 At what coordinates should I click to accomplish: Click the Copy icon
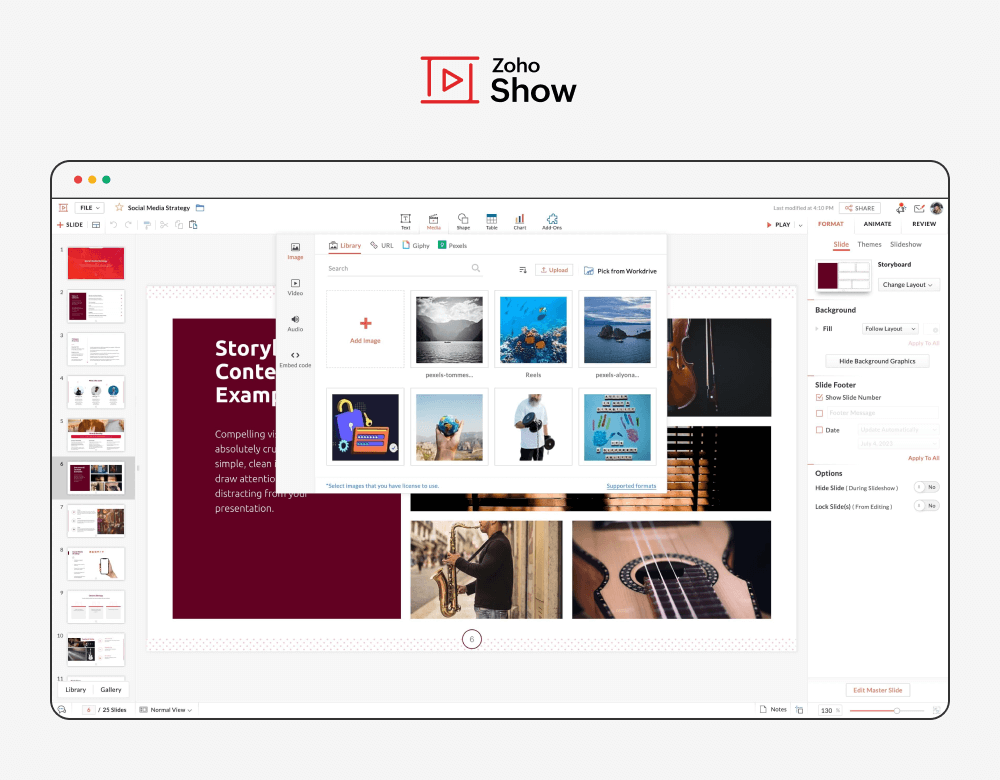click(179, 224)
